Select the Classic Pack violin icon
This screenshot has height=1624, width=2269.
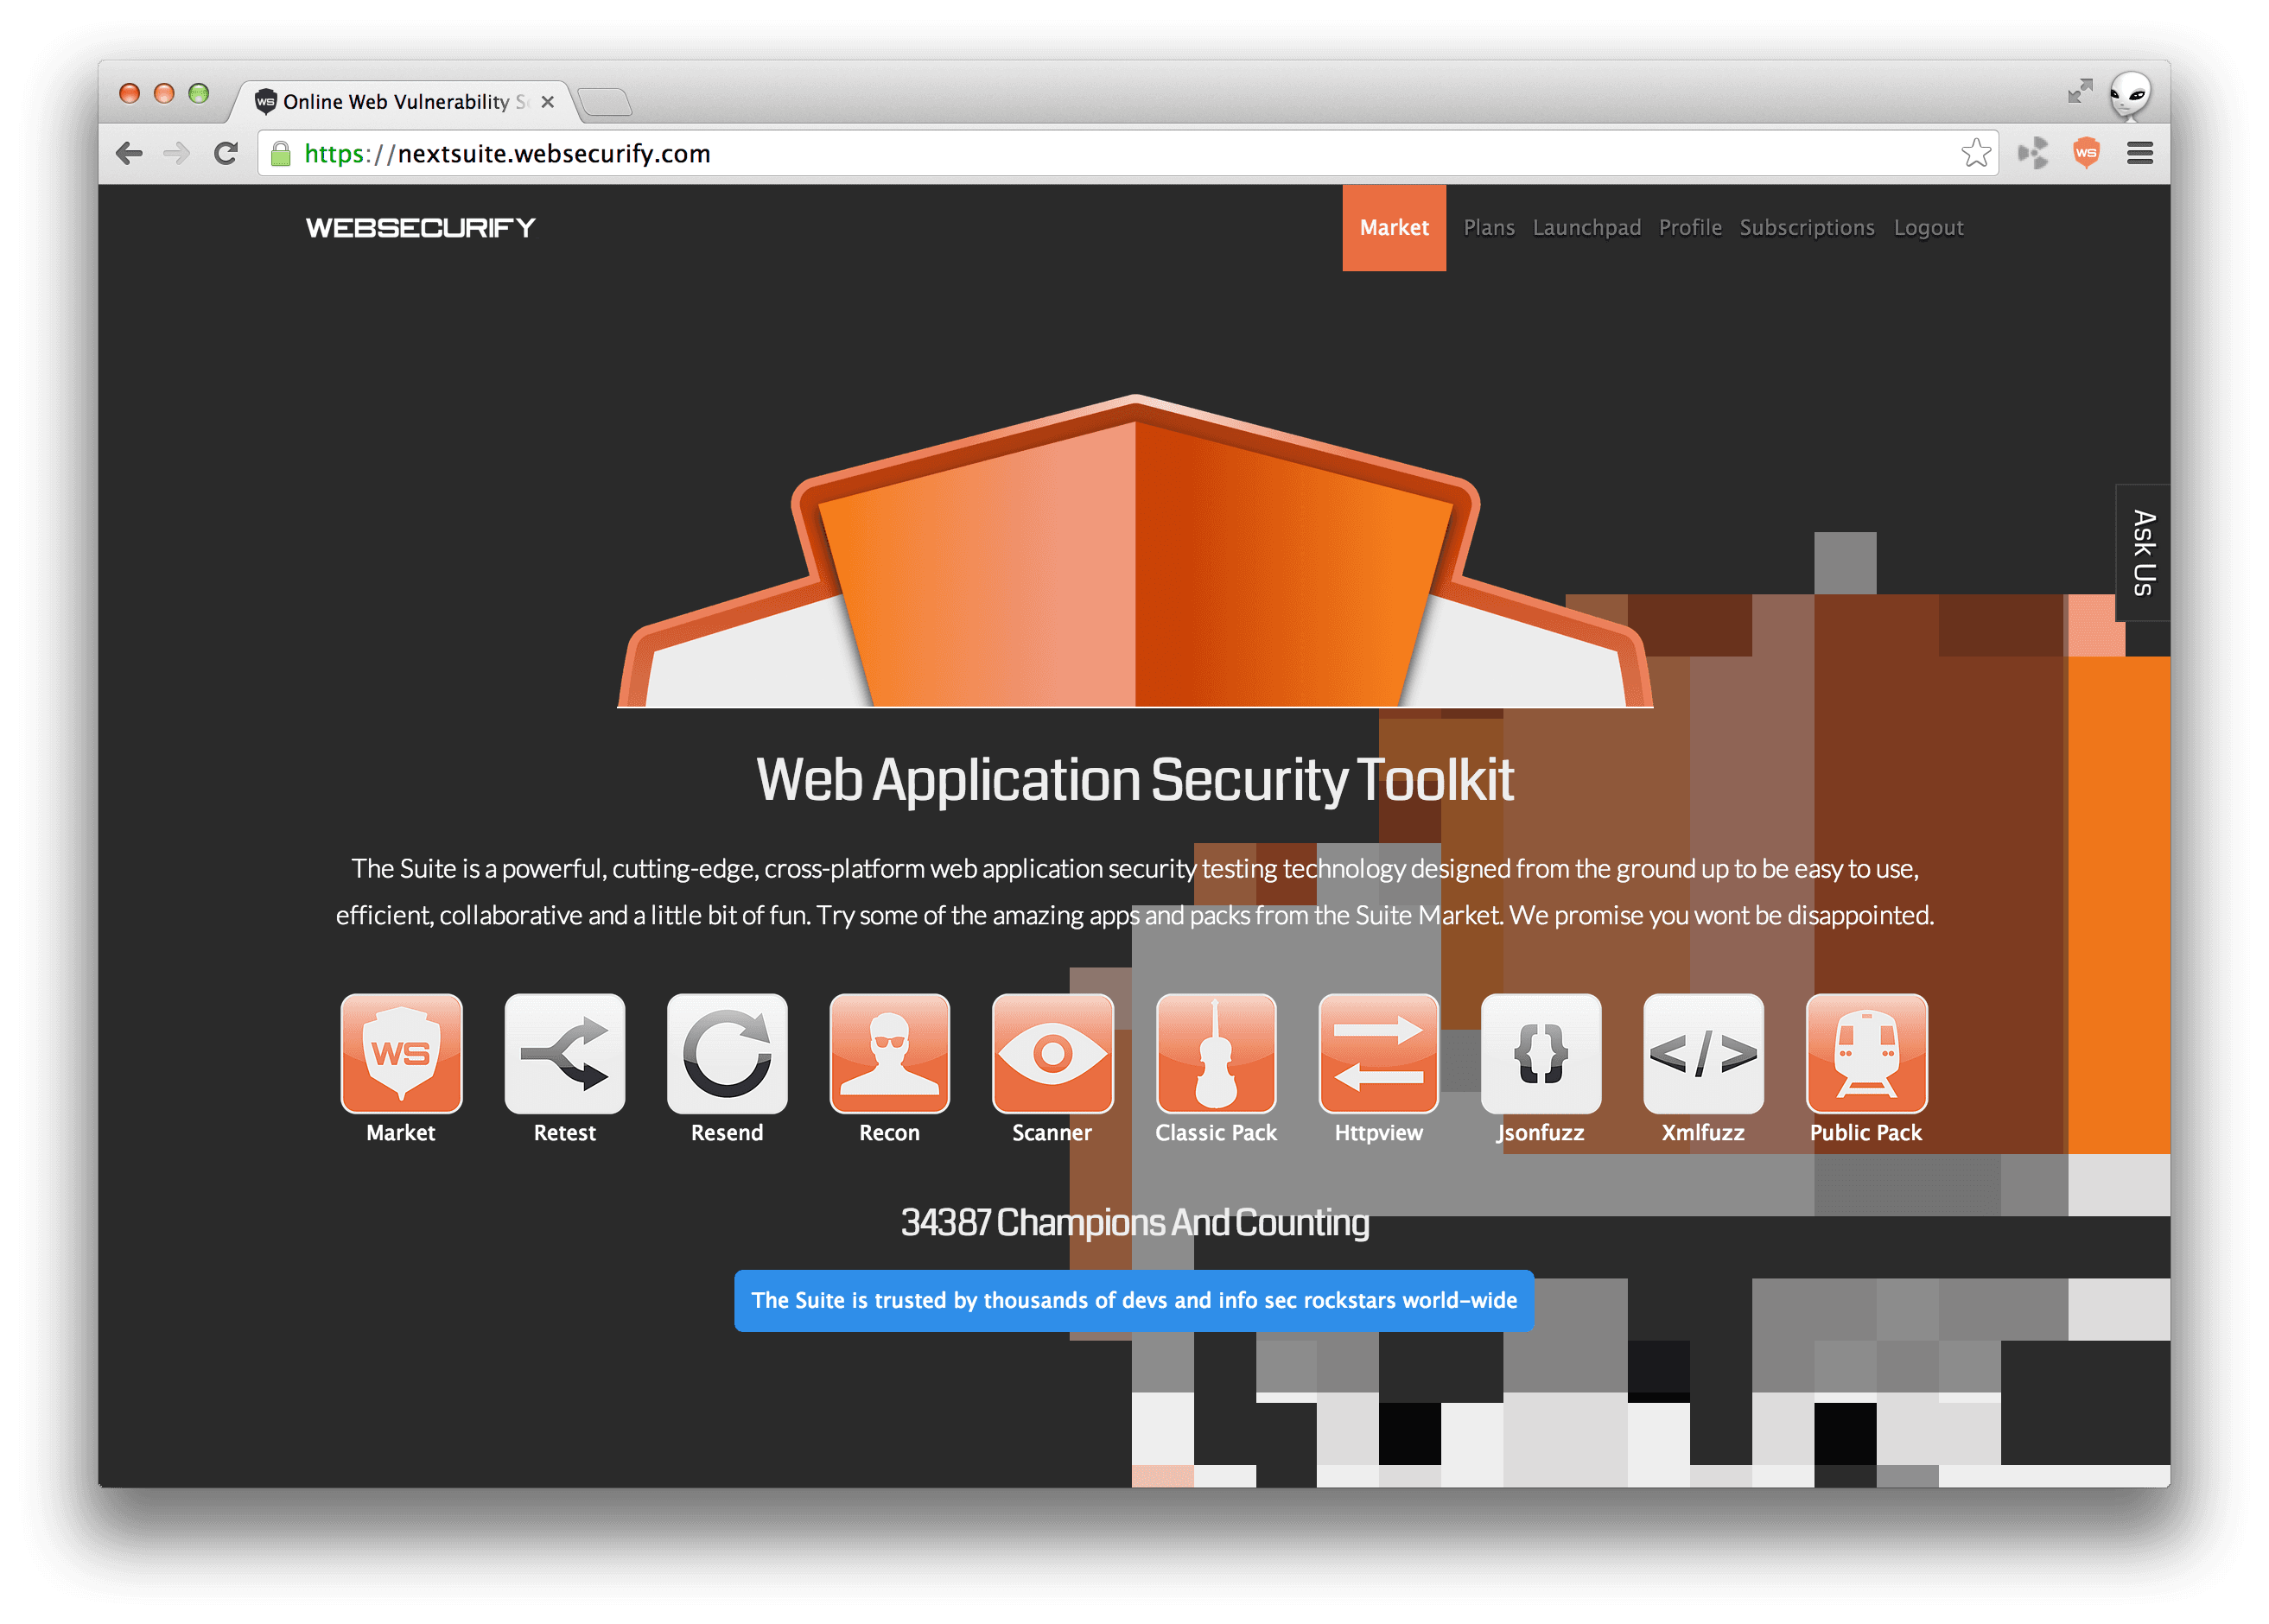(1215, 1053)
